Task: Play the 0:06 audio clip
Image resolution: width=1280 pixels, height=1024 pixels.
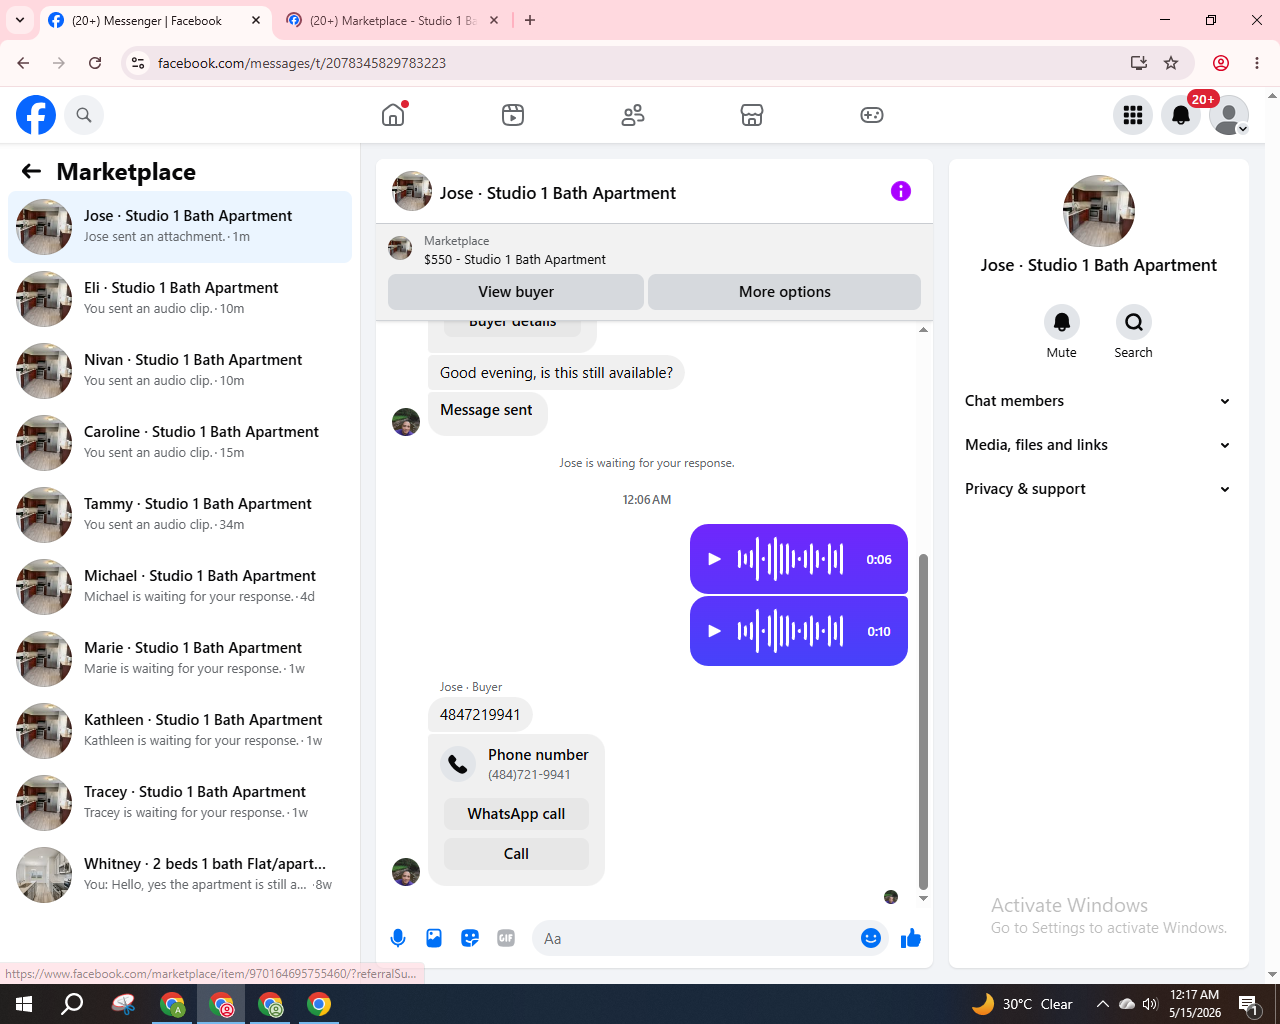Action: [714, 559]
